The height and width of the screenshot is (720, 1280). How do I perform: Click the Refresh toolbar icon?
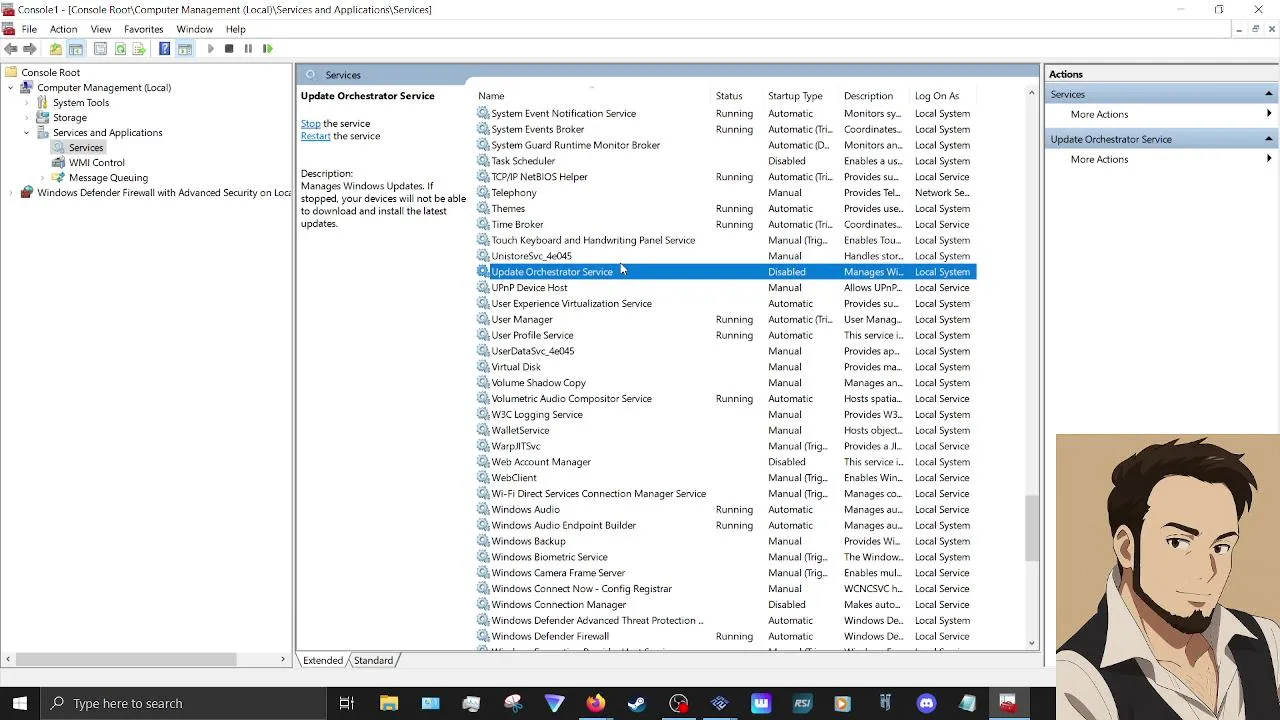[120, 49]
